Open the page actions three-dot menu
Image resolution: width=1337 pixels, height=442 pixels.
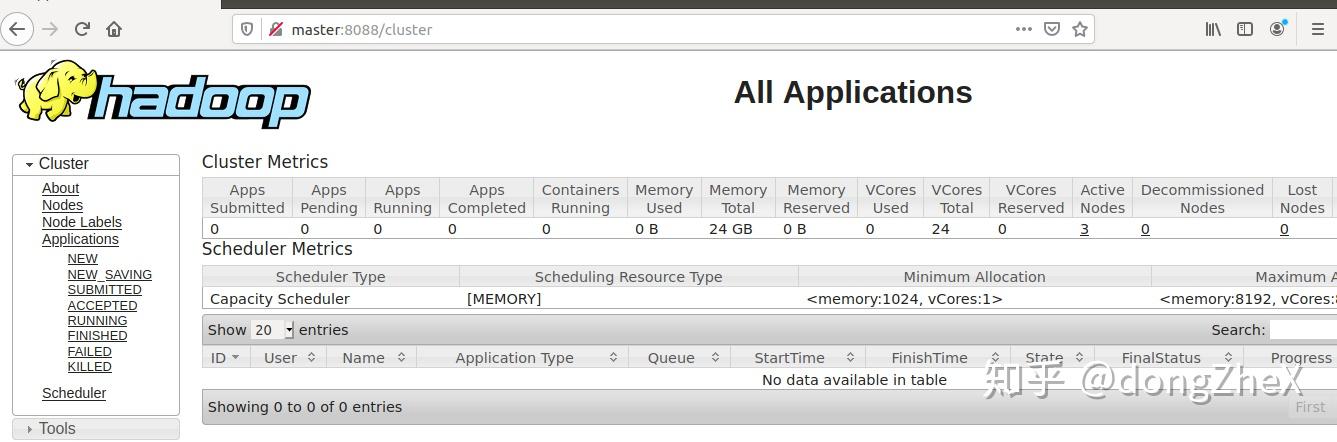pos(1023,29)
